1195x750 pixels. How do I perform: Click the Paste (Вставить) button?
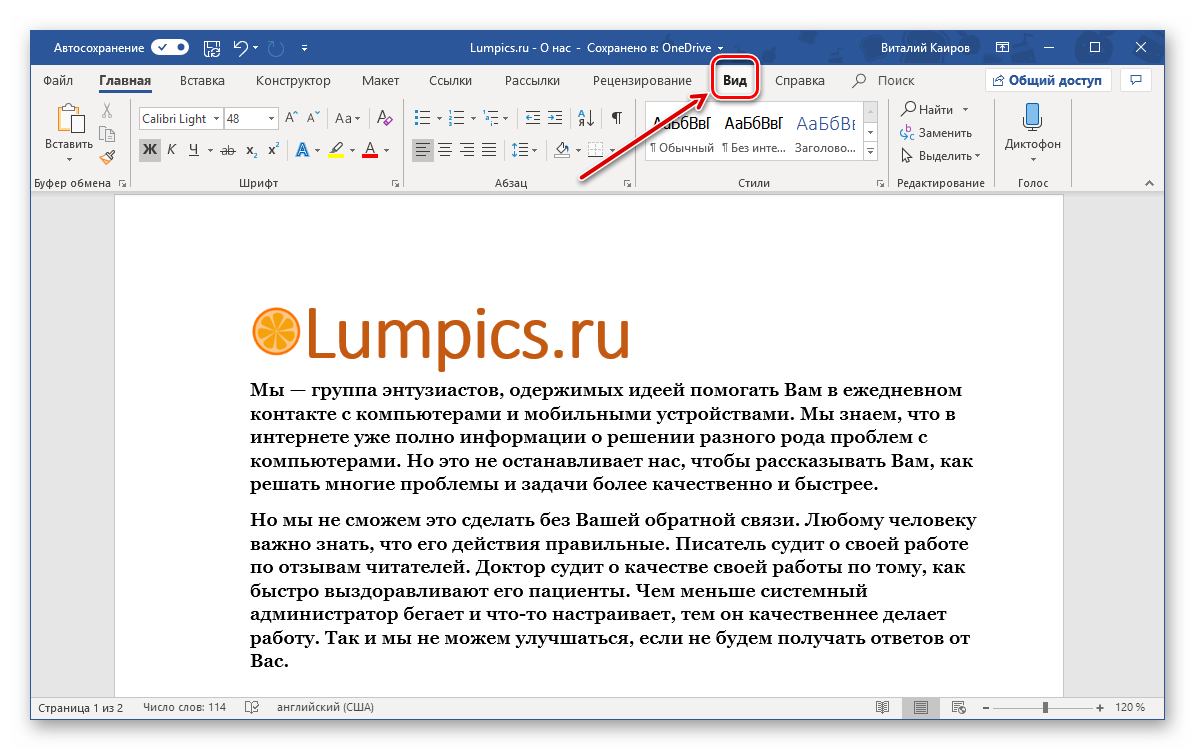(69, 127)
